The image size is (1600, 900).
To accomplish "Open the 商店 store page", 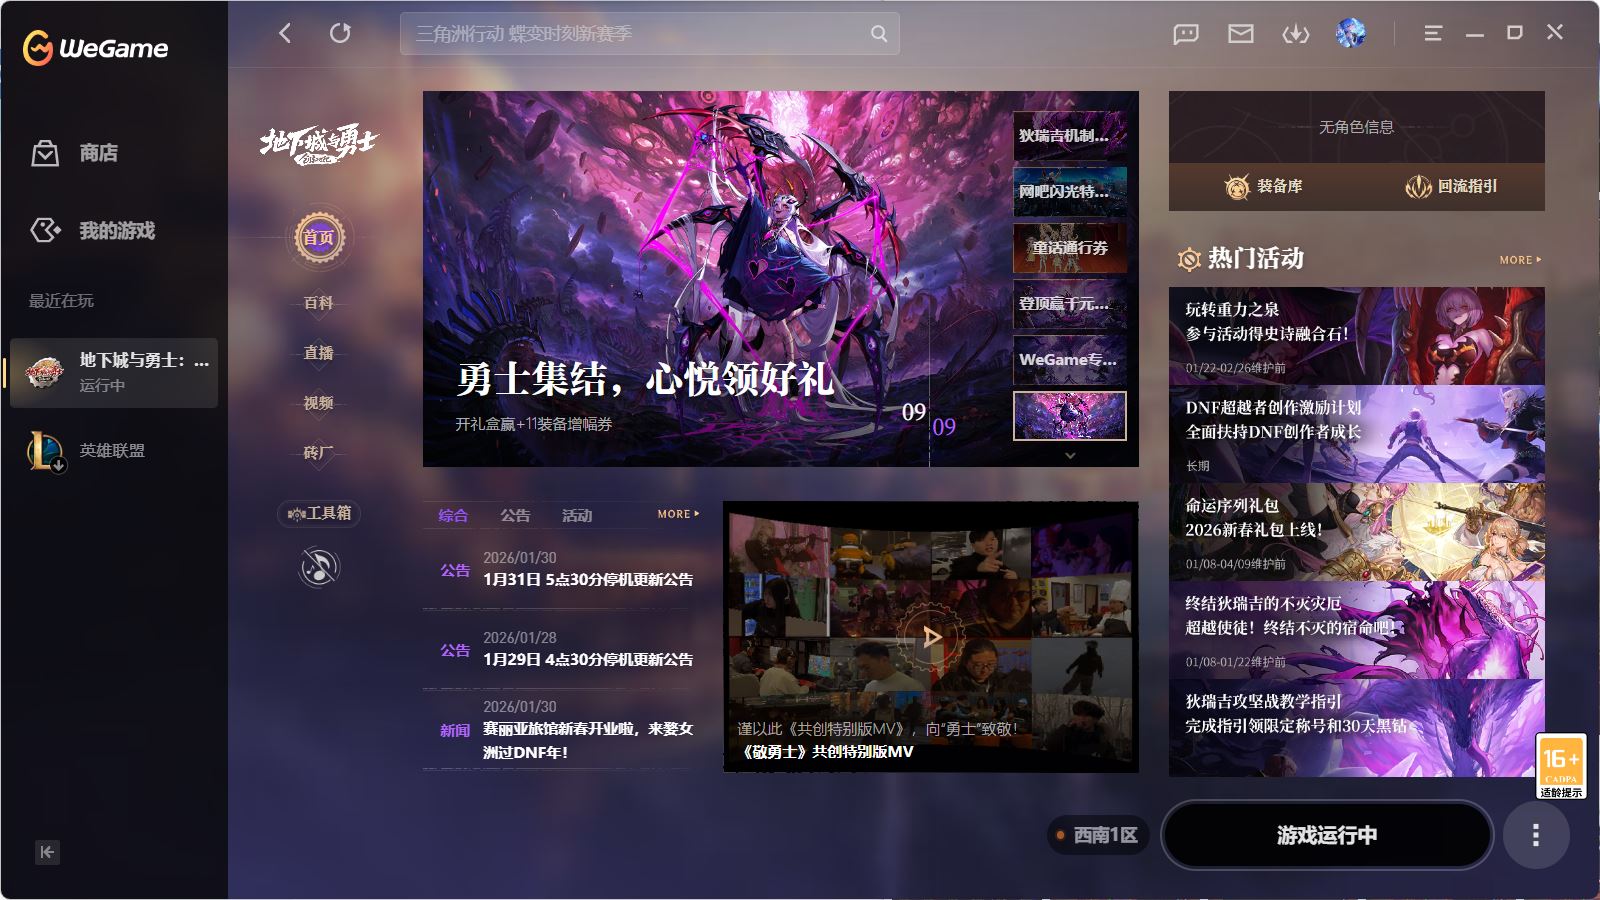I will [98, 153].
